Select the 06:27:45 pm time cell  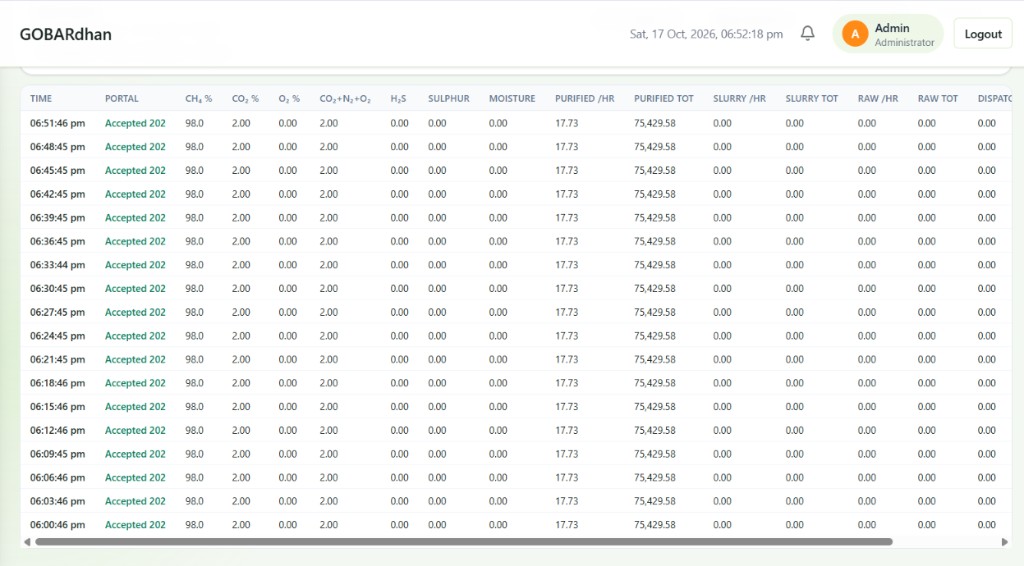coord(57,312)
